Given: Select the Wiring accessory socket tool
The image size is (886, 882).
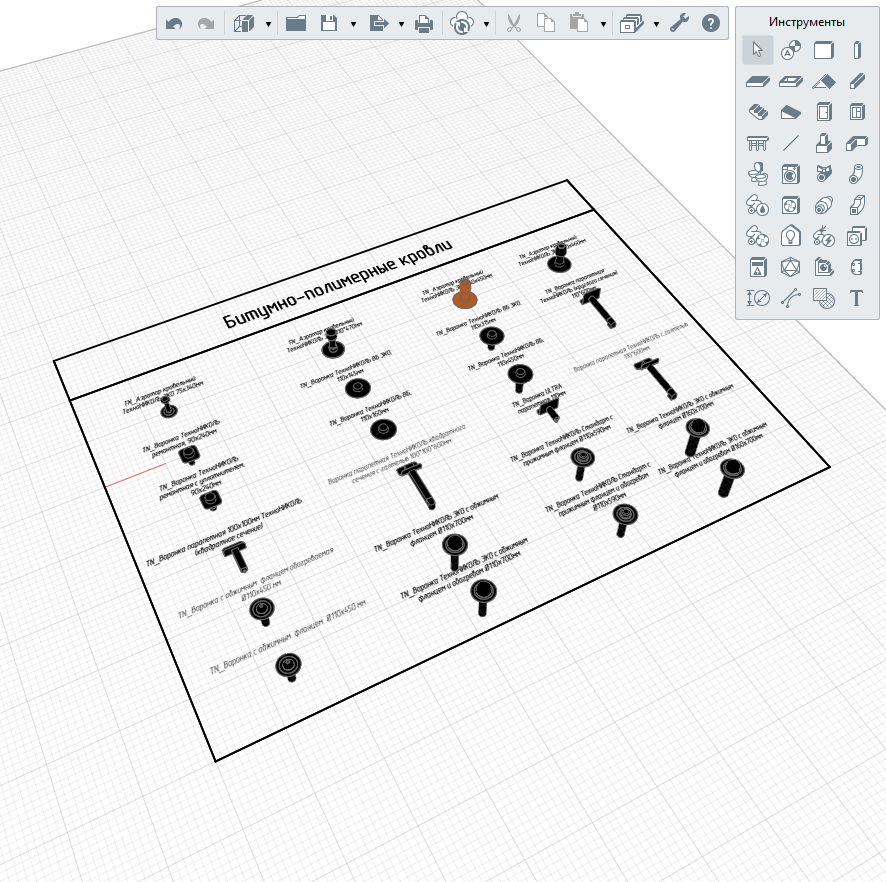Looking at the screenshot, I should pyautogui.click(x=857, y=236).
